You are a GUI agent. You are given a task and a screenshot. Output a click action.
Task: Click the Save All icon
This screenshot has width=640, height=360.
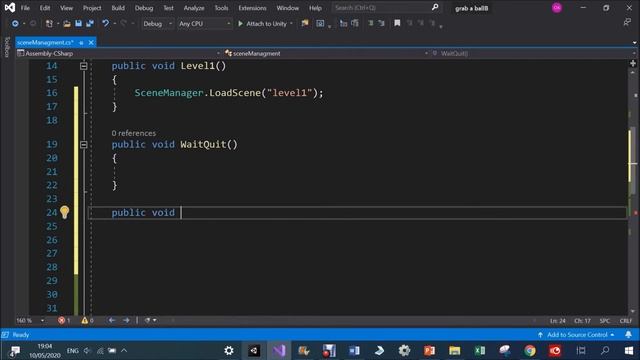click(x=90, y=24)
